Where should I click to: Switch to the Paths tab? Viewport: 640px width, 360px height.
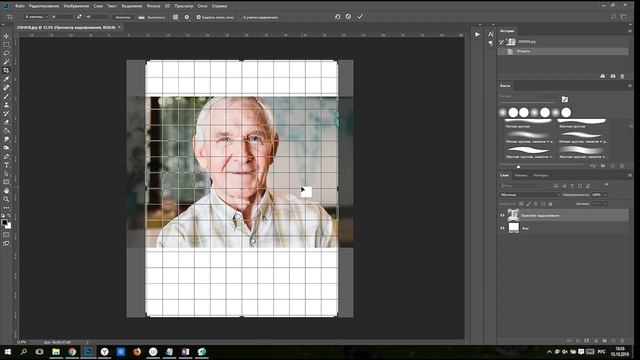click(541, 176)
